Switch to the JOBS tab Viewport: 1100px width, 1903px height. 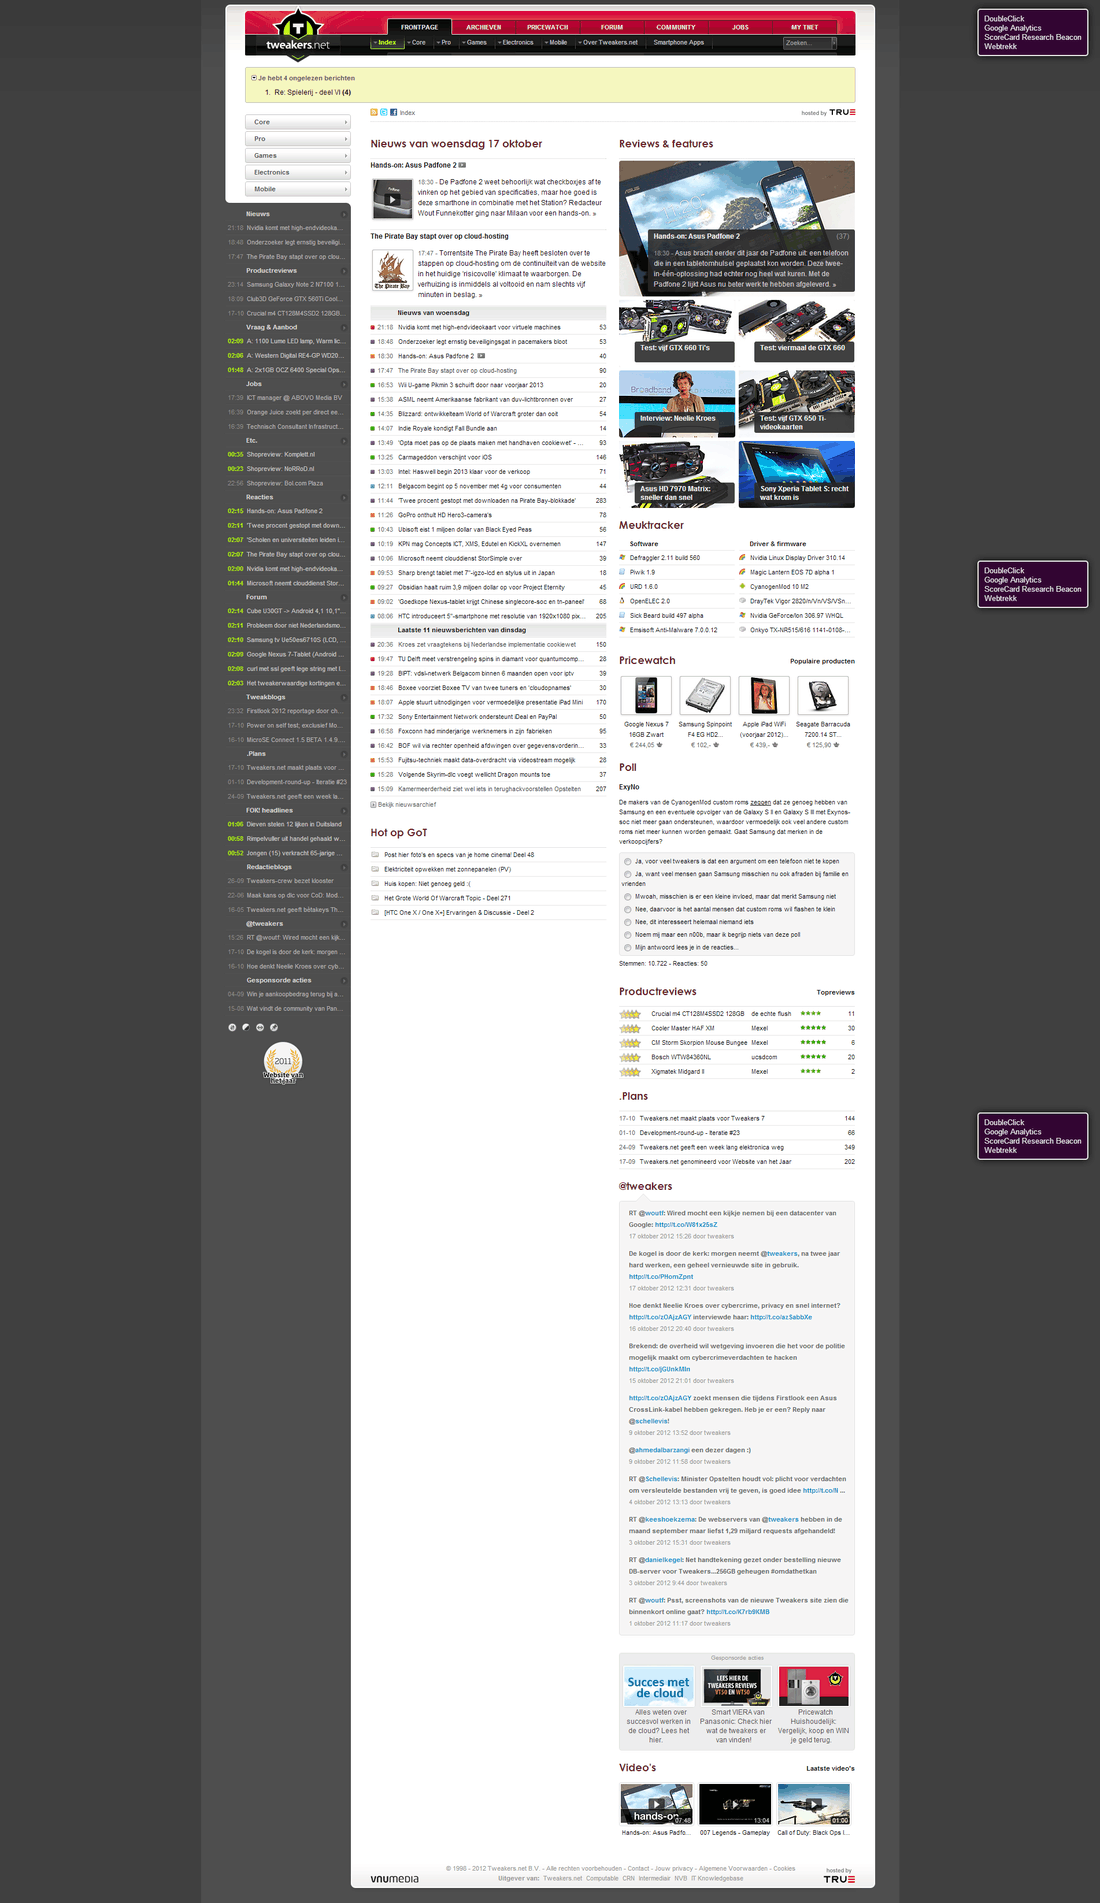740,27
